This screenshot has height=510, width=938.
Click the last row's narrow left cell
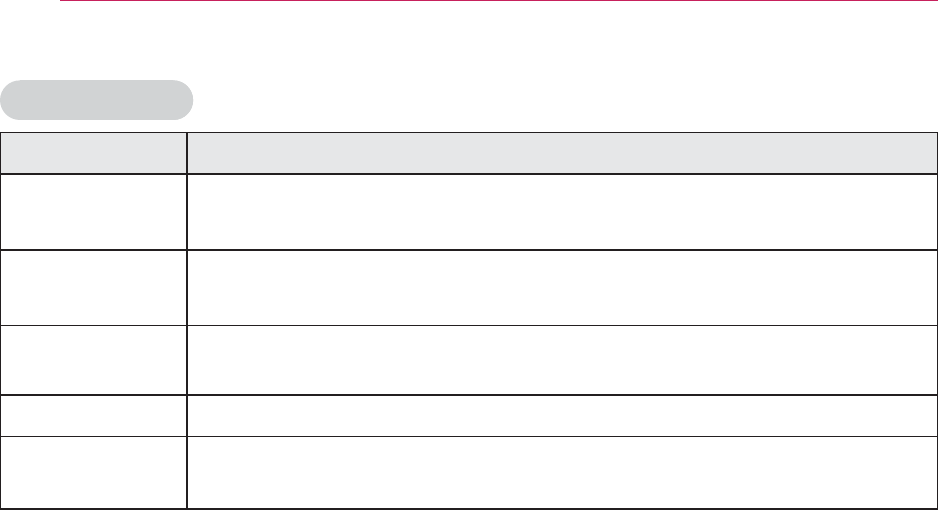tap(93, 472)
